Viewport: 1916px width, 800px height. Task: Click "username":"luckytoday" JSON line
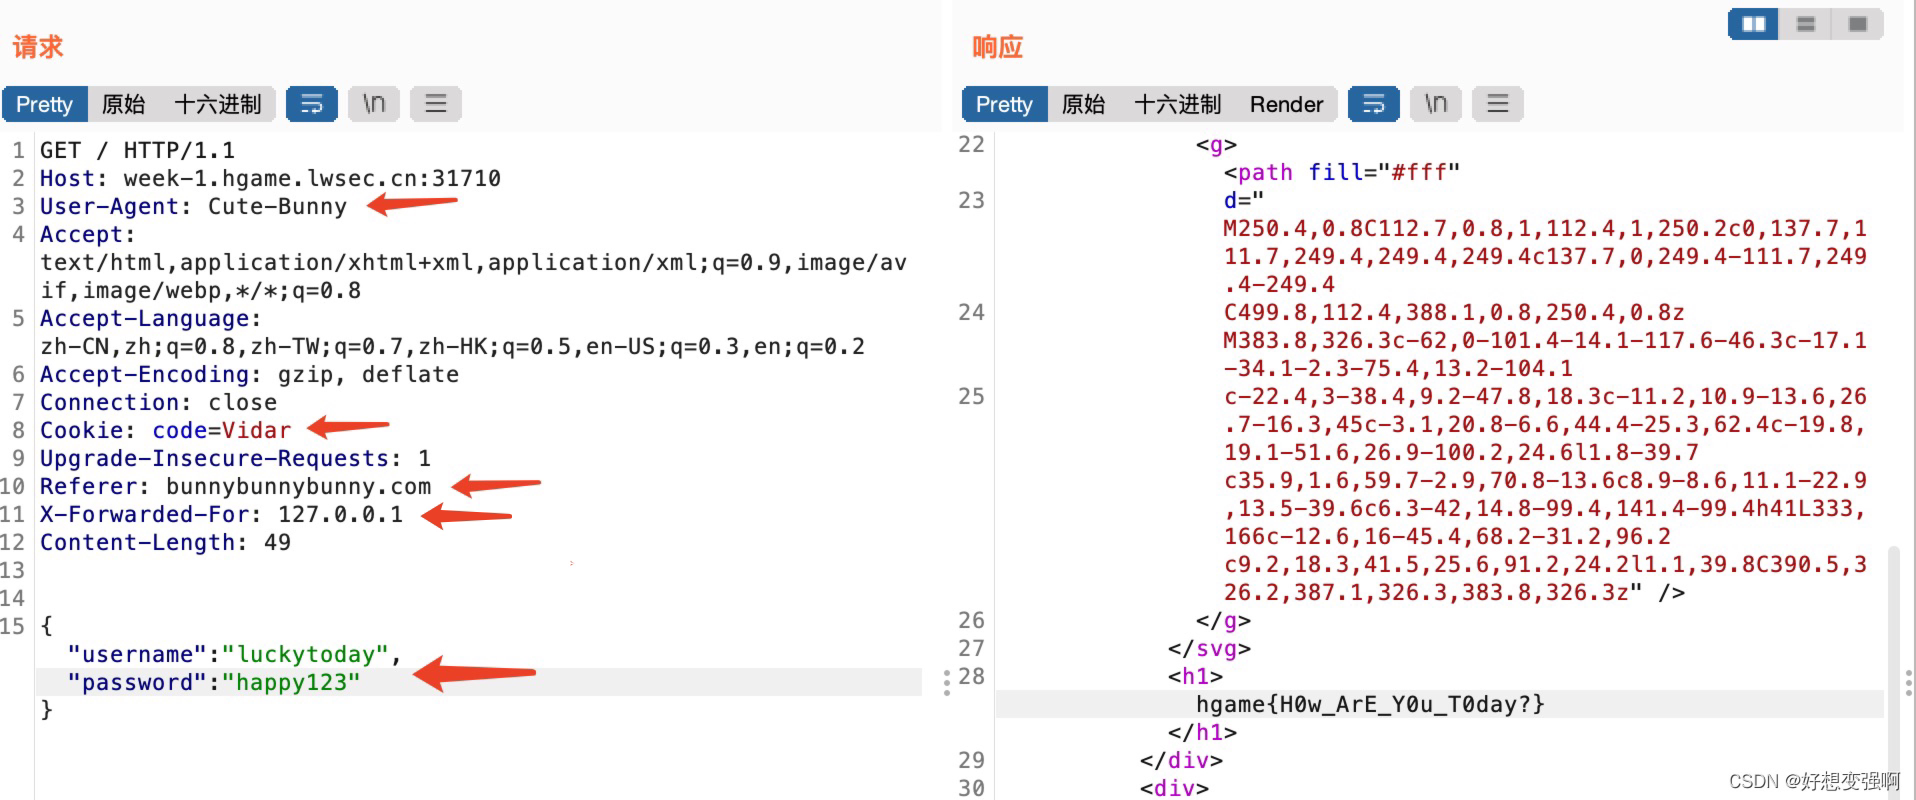coord(234,655)
